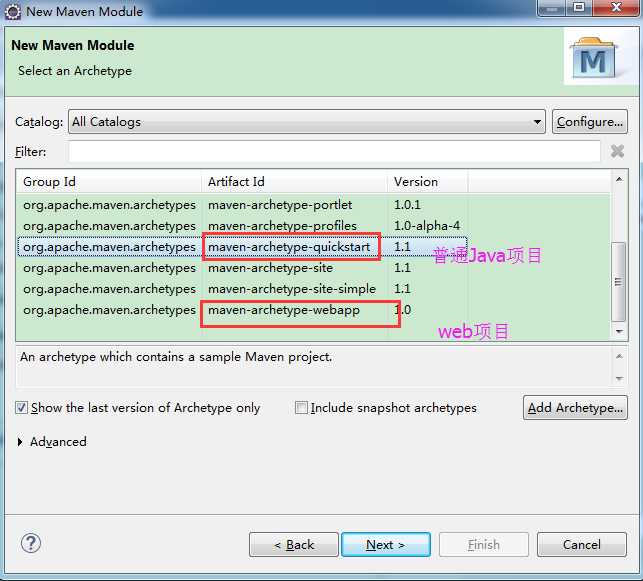Sort by the Artifact Id column header
Viewport: 643px width, 581px height.
click(x=294, y=182)
